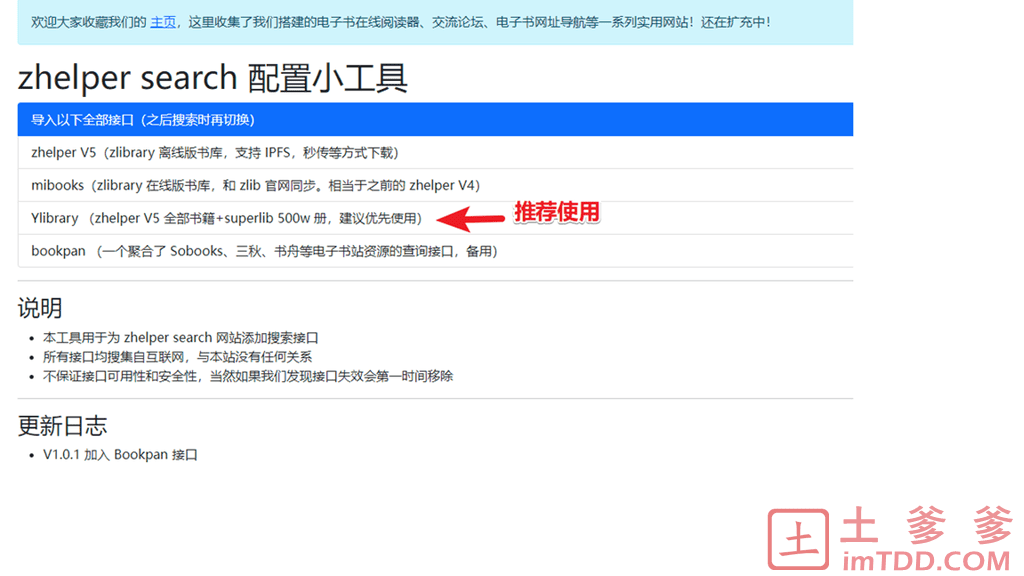
Task: Click text 所有接口均搜集自互联网，与本站没有任何关系
Action: tap(177, 357)
